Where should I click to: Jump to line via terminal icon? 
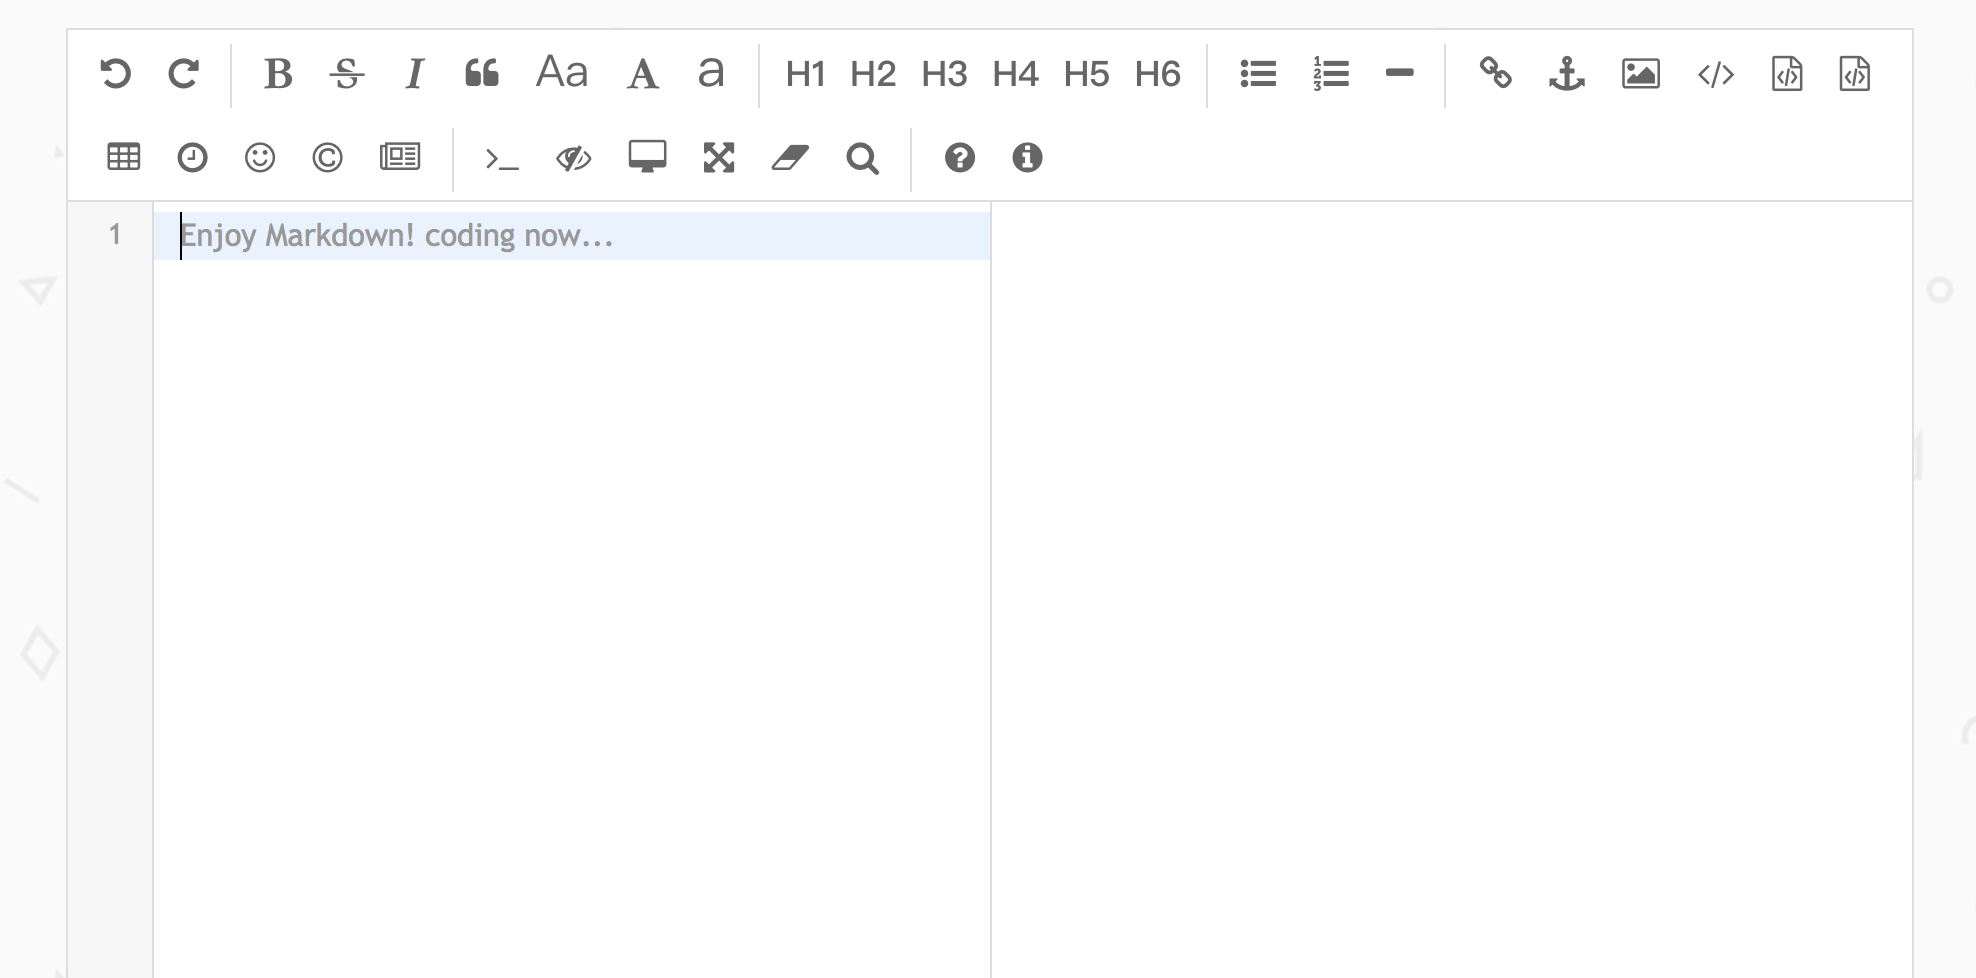[501, 159]
